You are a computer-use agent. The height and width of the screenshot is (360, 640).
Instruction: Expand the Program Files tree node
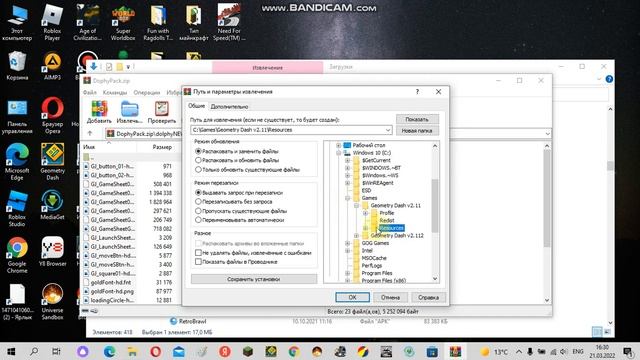click(x=348, y=273)
